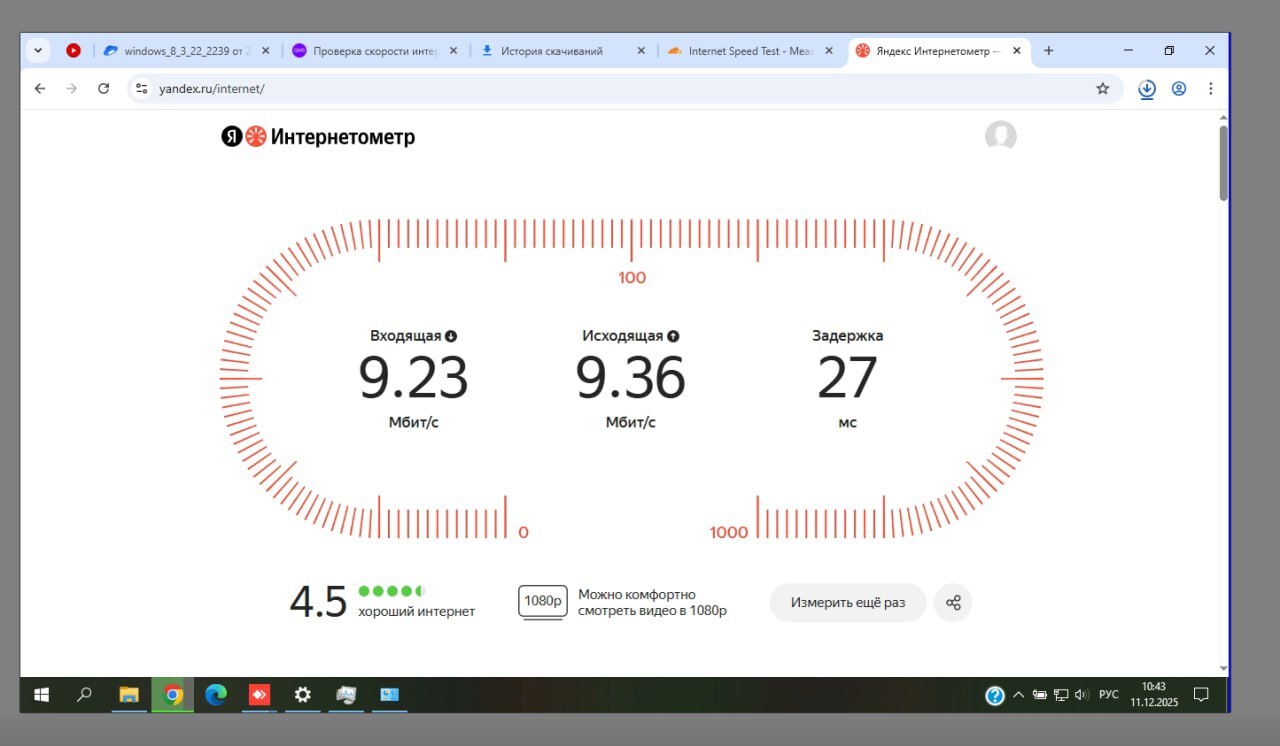Click the share icon next to the measure button
The image size is (1280, 746).
tap(953, 603)
